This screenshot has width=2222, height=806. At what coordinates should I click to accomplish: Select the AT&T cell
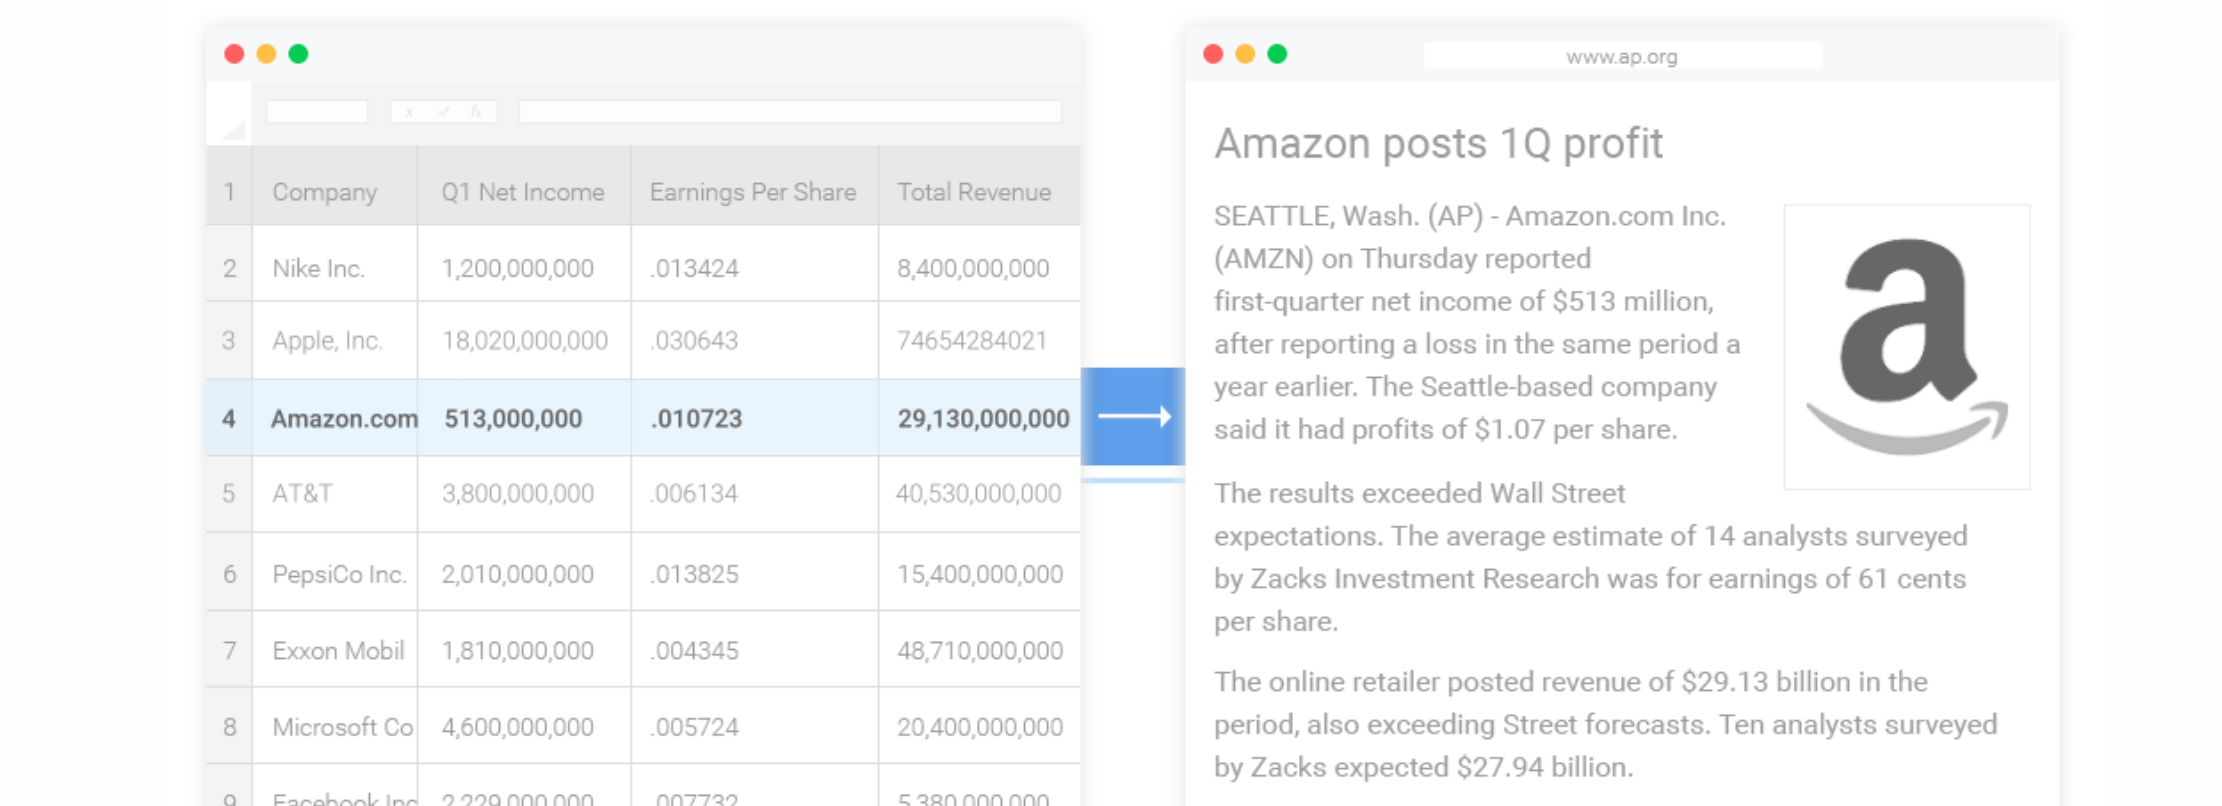tap(334, 494)
